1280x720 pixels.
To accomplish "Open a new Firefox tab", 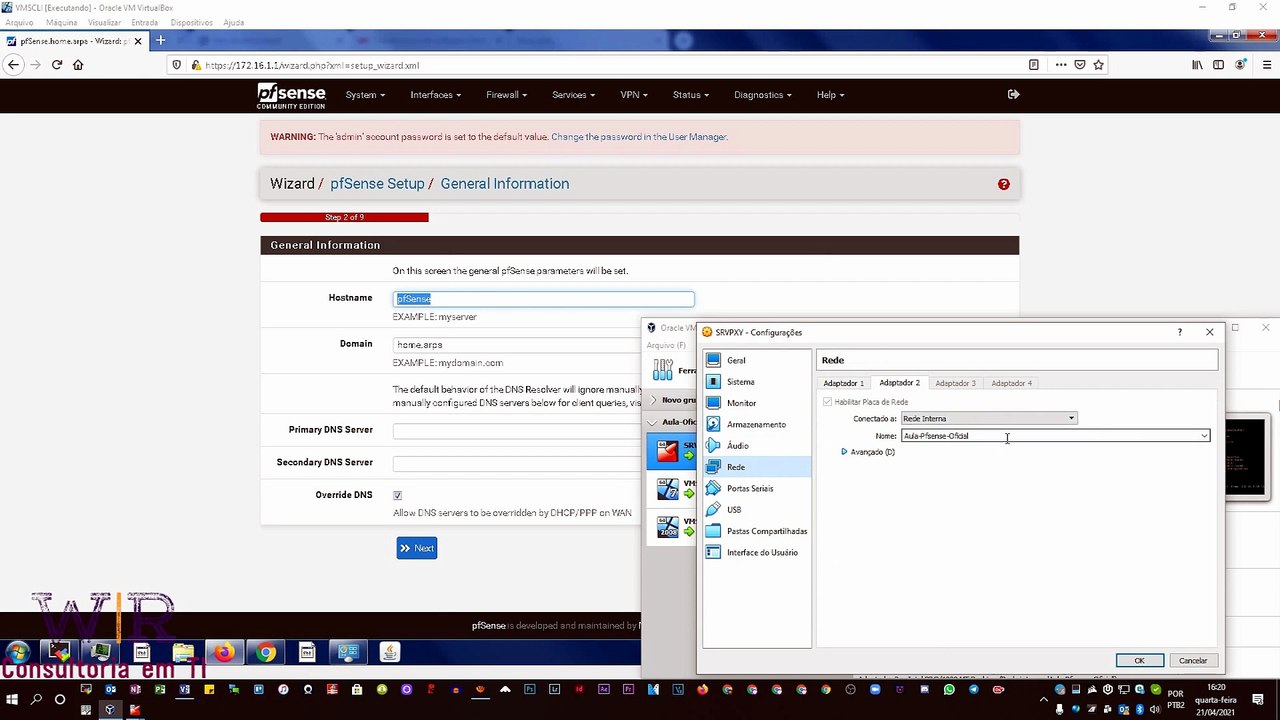I will pyautogui.click(x=160, y=41).
